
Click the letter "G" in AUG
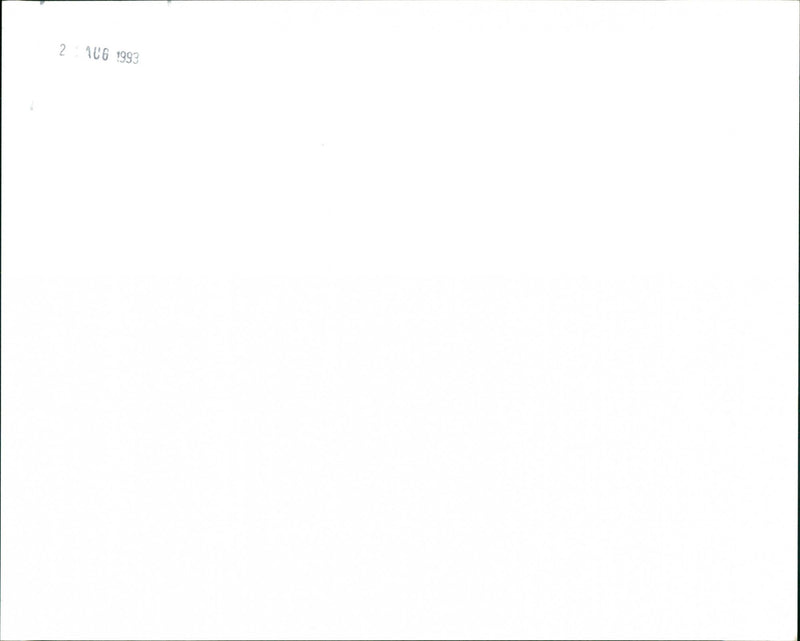(x=105, y=55)
